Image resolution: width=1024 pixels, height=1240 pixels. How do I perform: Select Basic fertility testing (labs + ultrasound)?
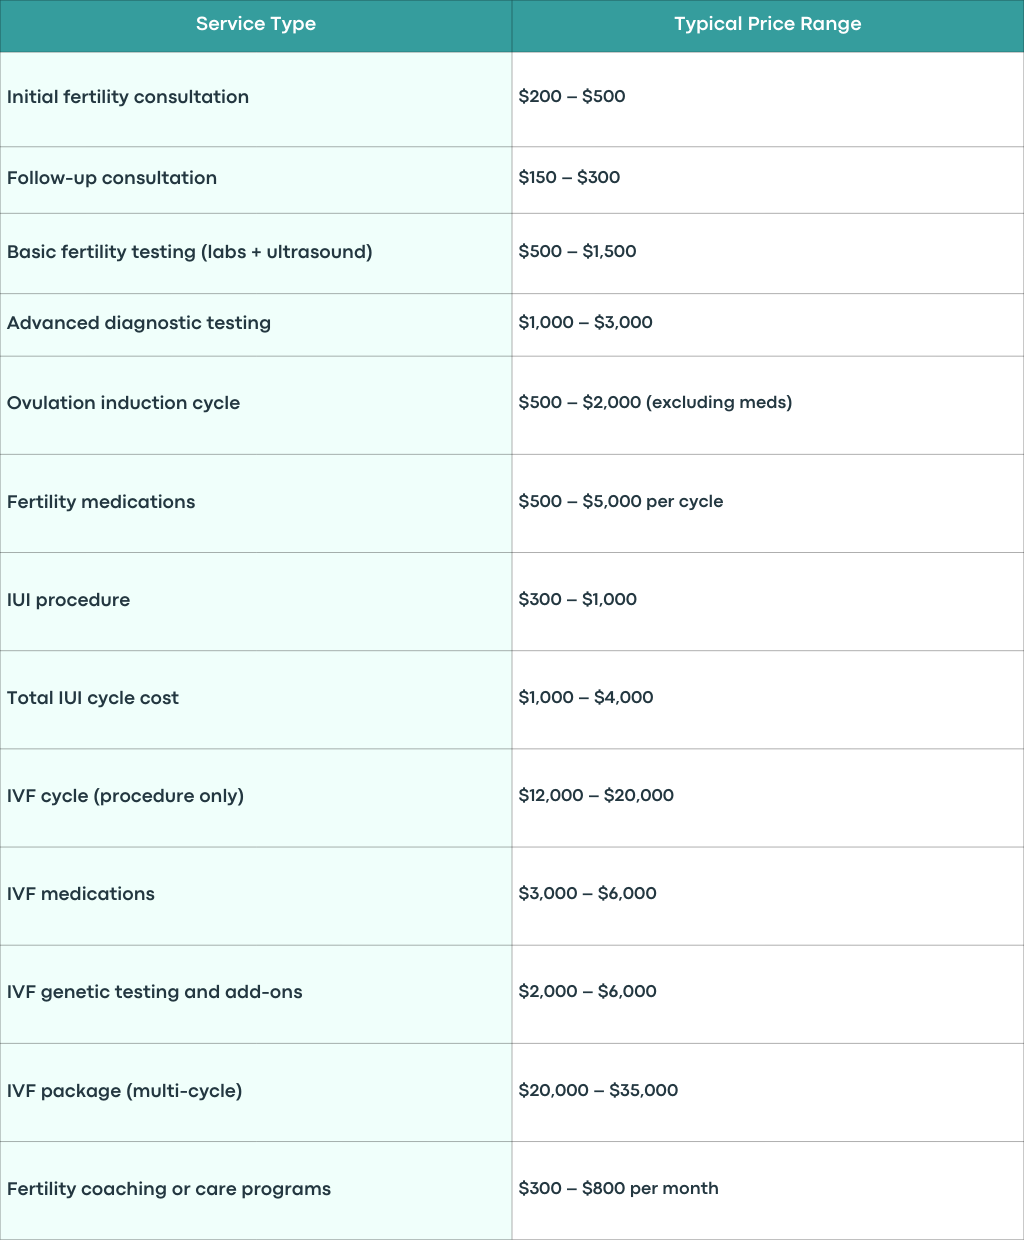256,254
